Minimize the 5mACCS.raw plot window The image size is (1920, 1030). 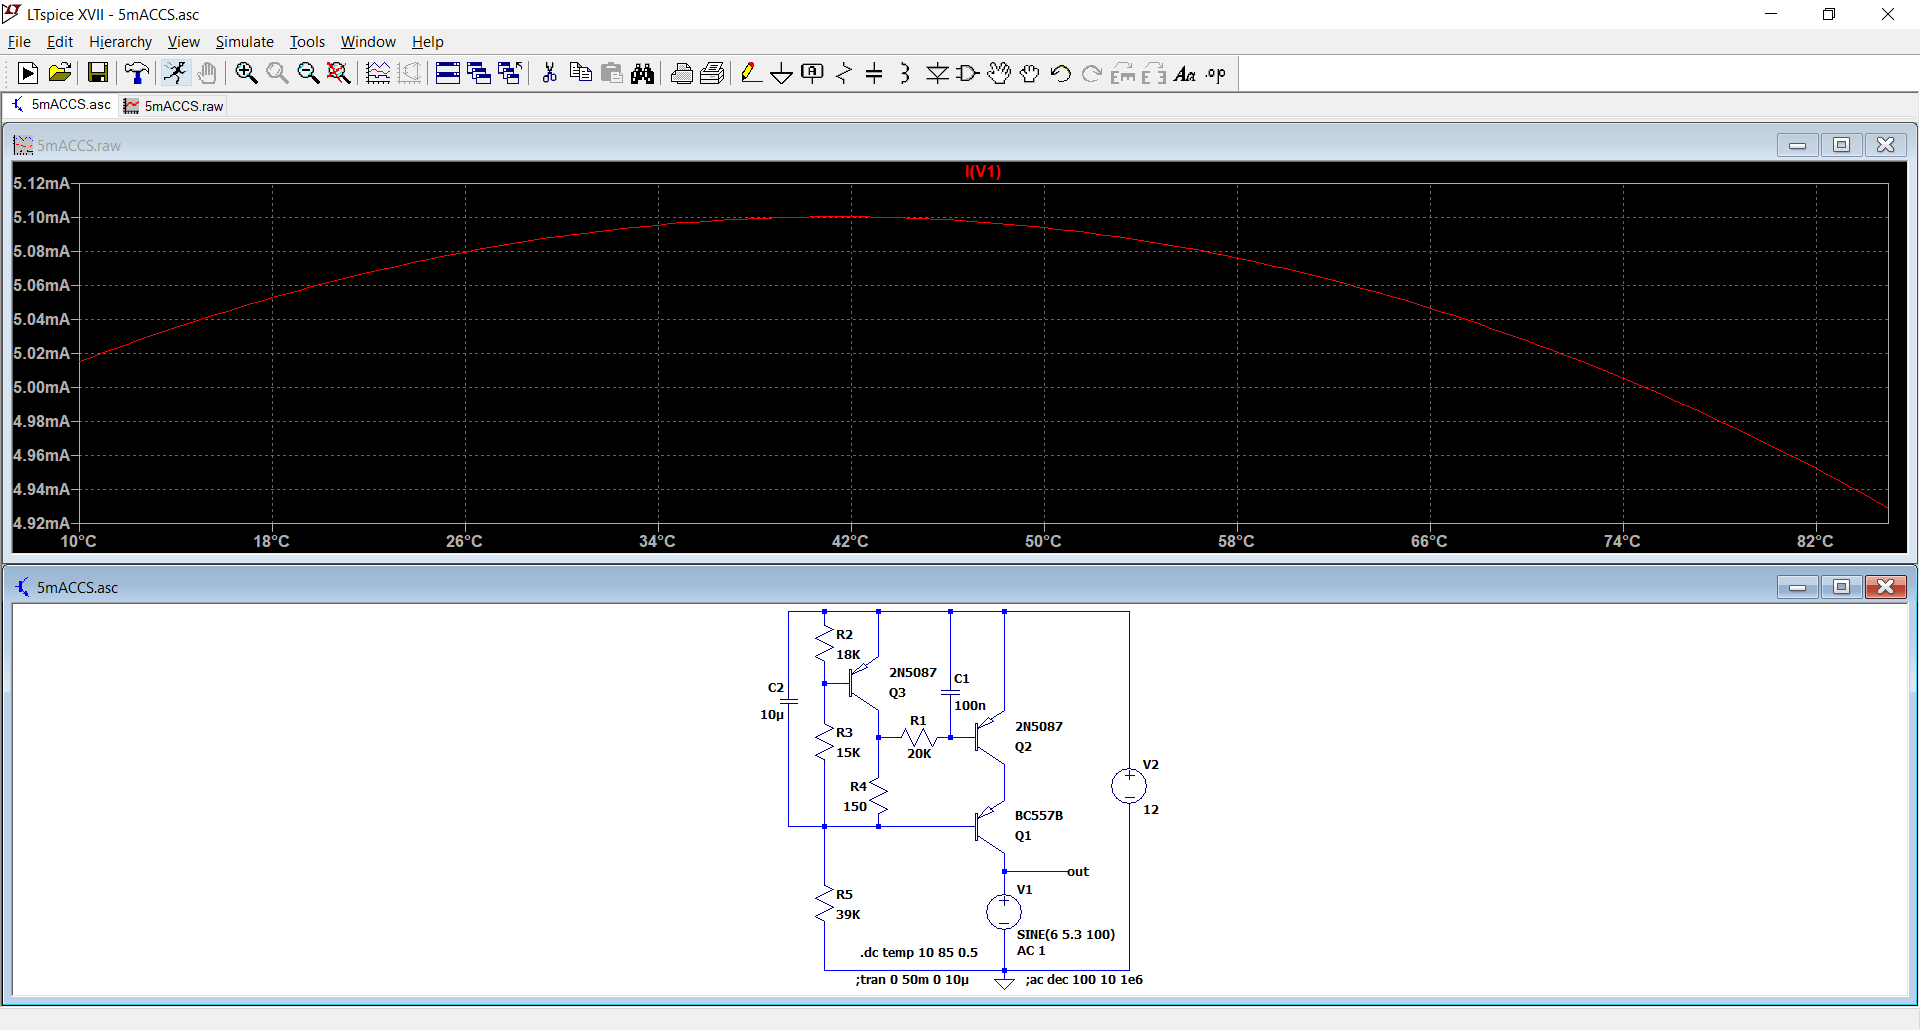1797,145
